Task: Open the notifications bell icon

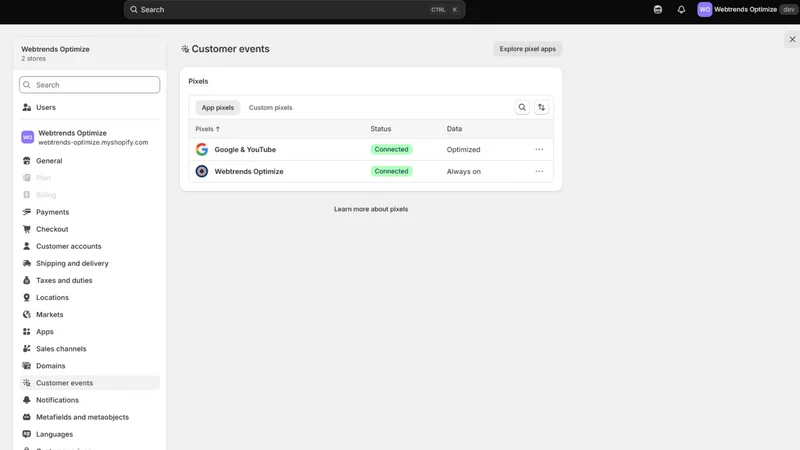Action: click(x=681, y=10)
